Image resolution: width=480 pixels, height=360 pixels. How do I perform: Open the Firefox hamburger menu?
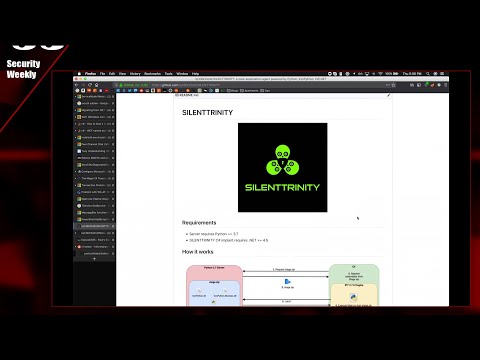[x=445, y=85]
